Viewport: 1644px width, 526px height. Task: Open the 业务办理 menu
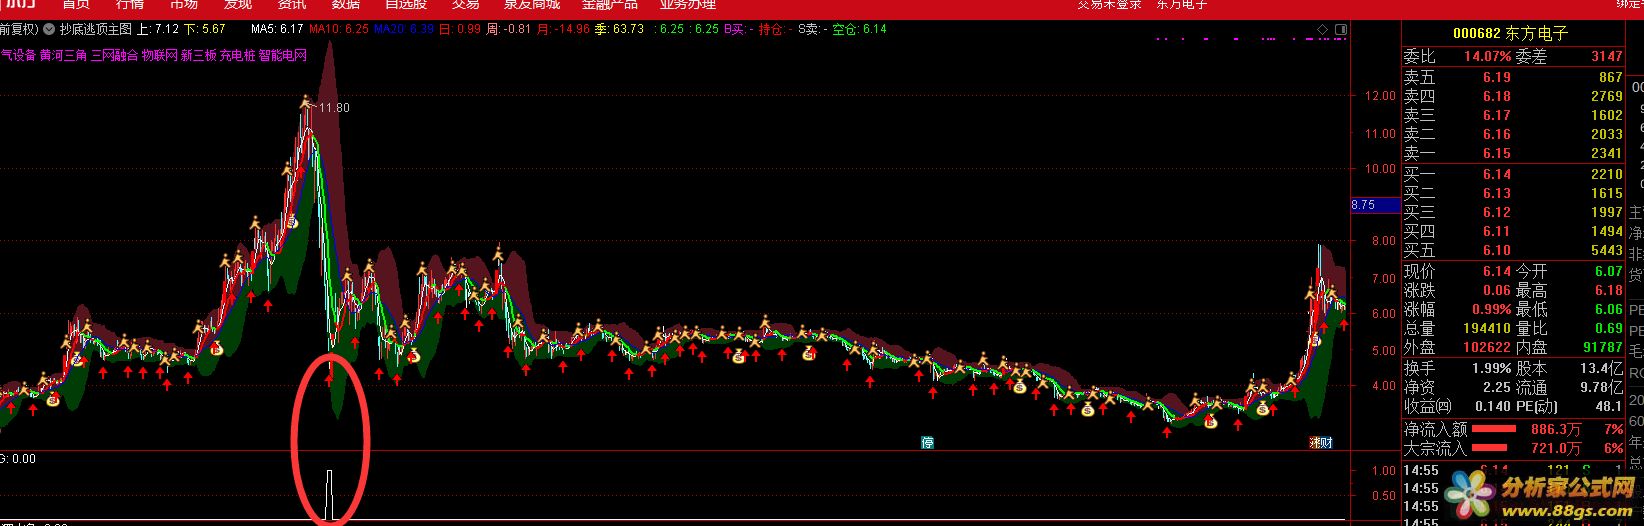[688, 4]
